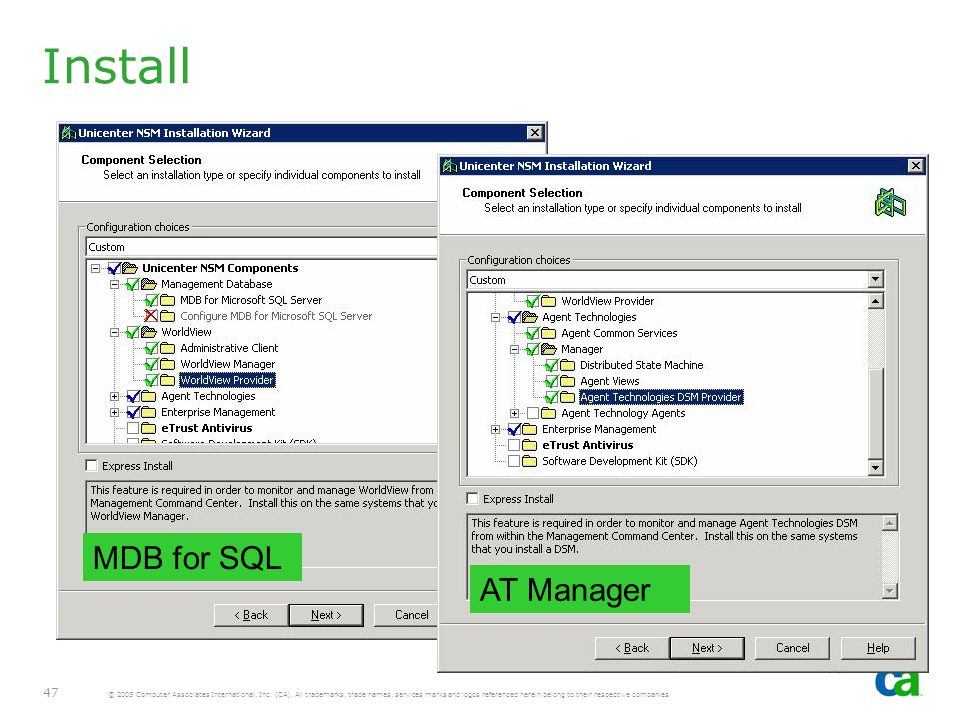Expand the Agent Technology Agents node
This screenshot has height=720, width=960.
pos(514,413)
